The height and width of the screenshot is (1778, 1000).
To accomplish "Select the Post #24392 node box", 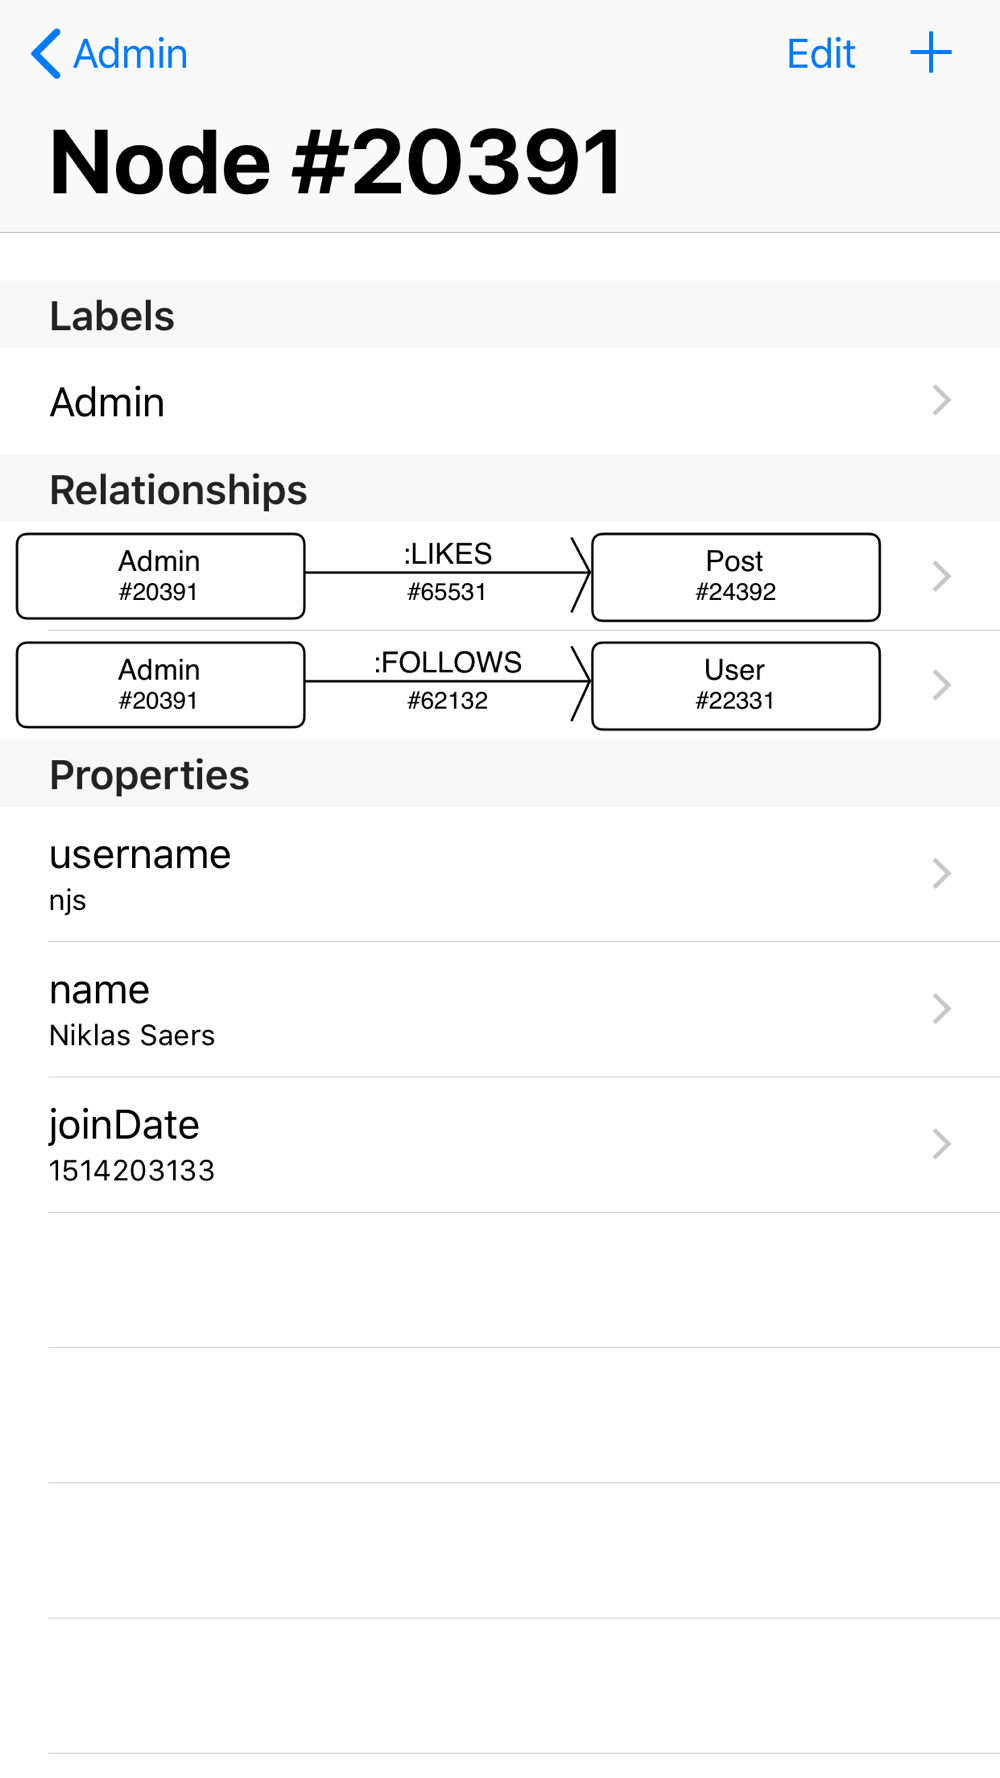I will 736,577.
